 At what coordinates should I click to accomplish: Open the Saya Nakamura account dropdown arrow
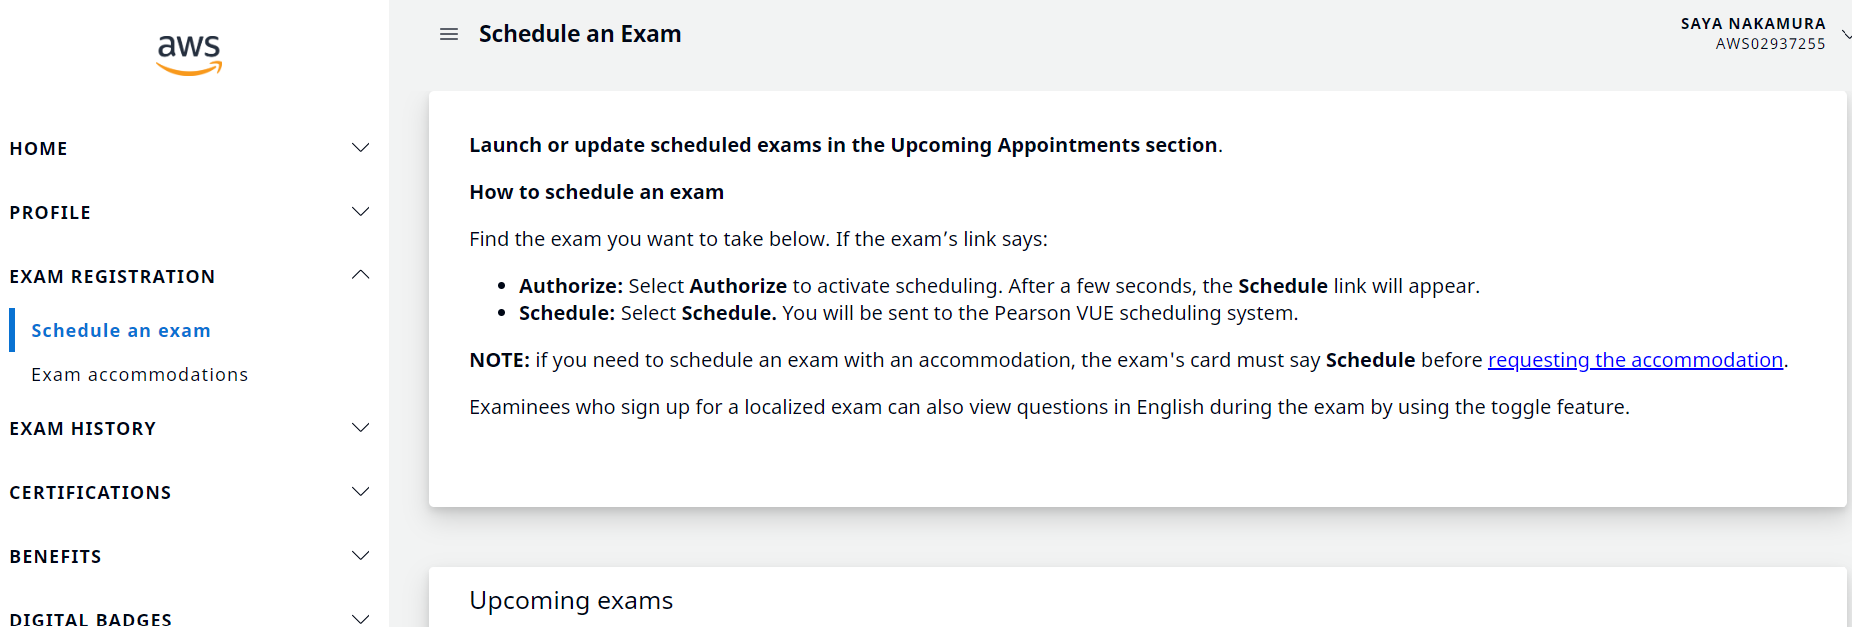[x=1845, y=34]
